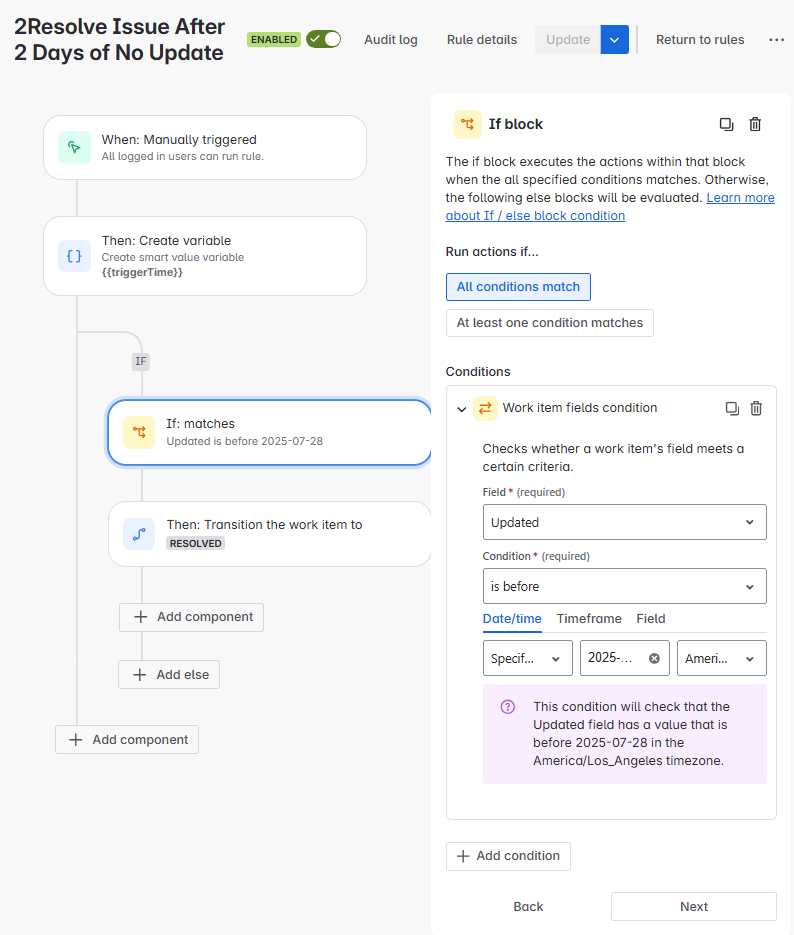Click the manual trigger cursor icon

coord(75,147)
